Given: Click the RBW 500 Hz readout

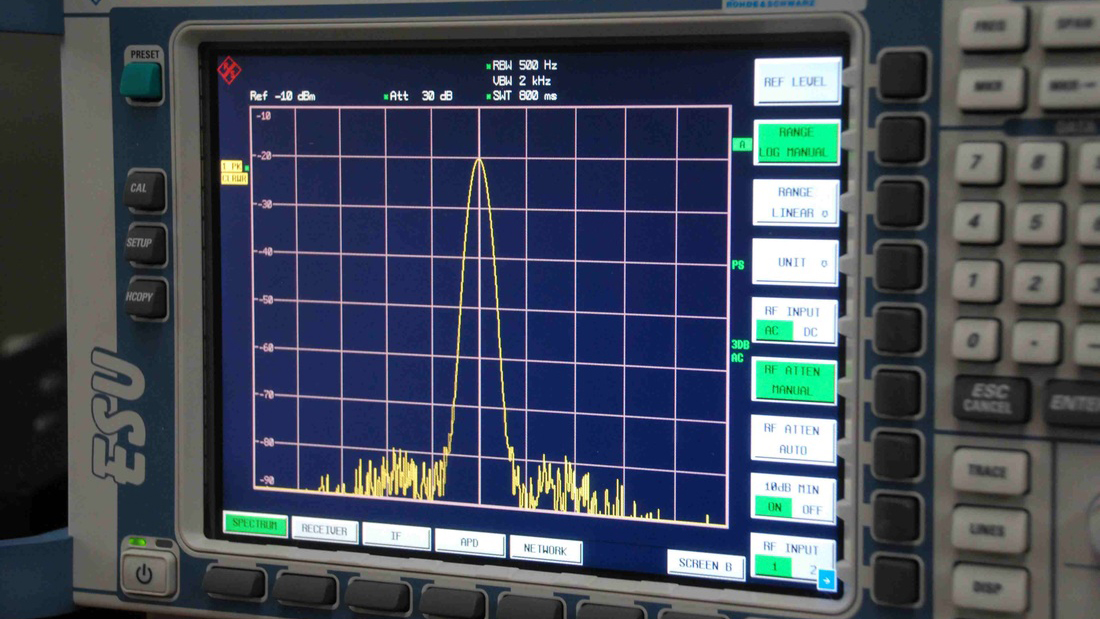Looking at the screenshot, I should tap(523, 65).
